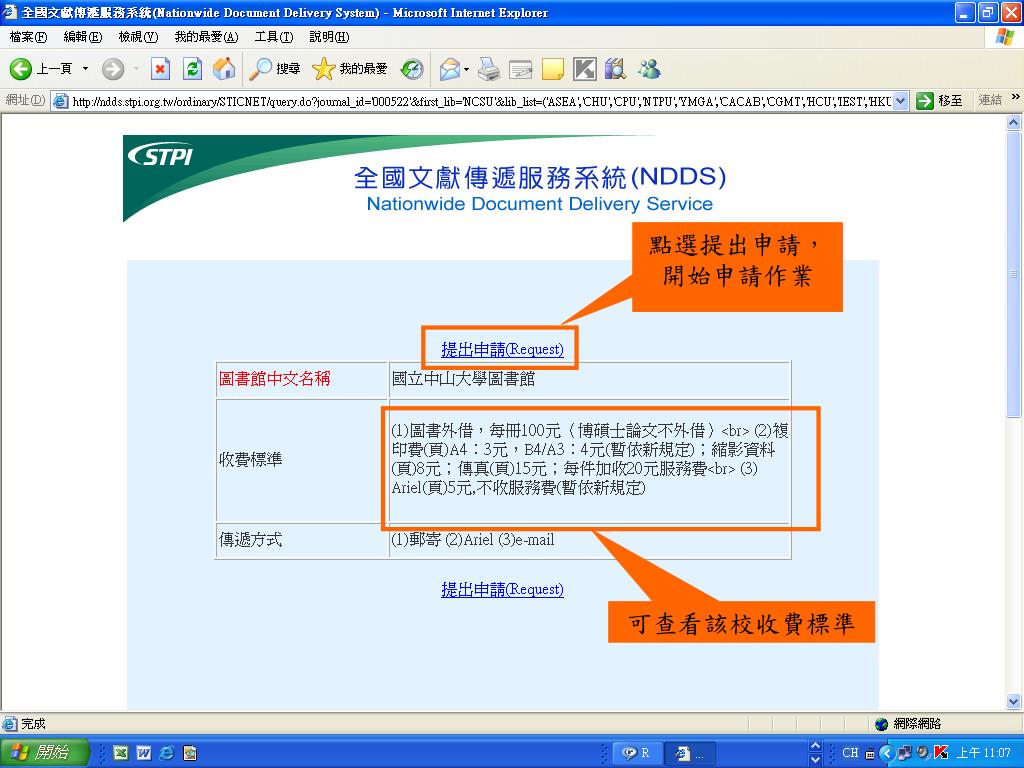This screenshot has height=768, width=1024.
Task: Click the Windows flag throbber icon
Action: [1005, 37]
